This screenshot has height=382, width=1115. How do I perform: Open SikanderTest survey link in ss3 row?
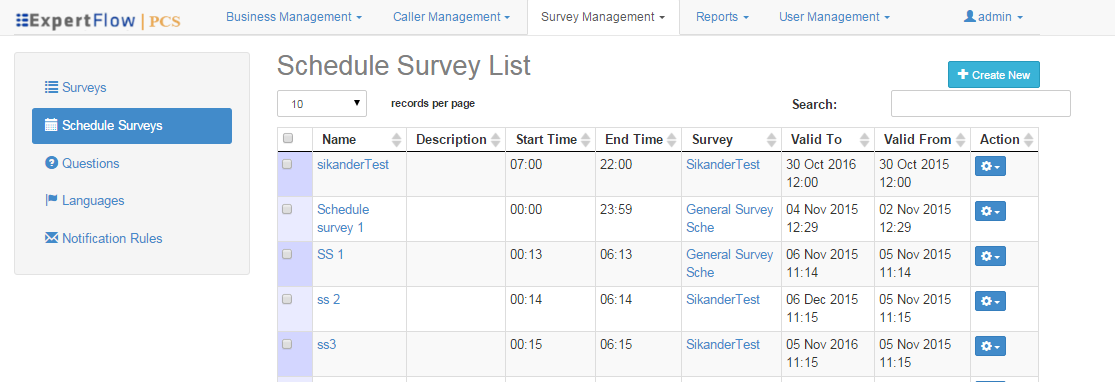click(x=722, y=344)
